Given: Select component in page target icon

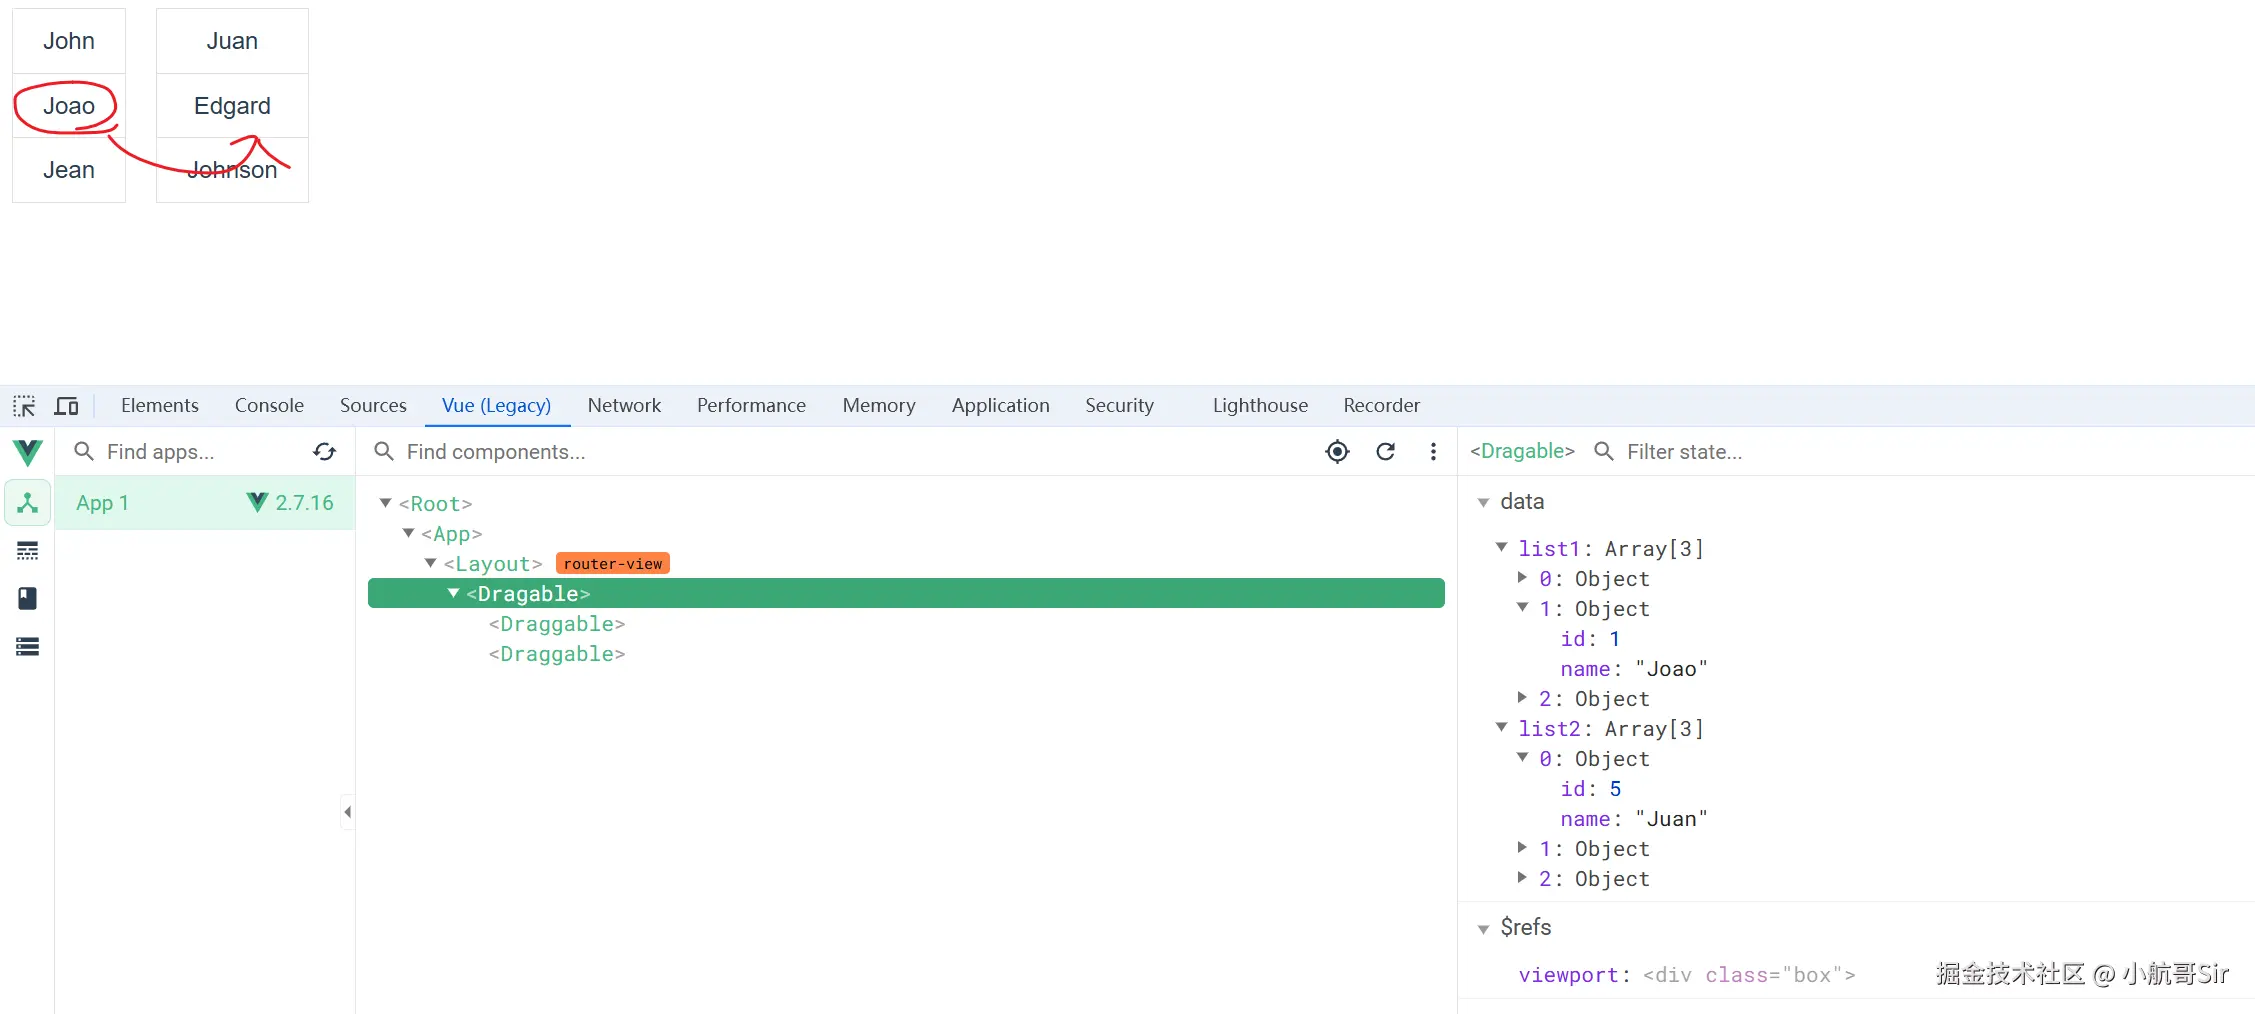Looking at the screenshot, I should (x=1337, y=452).
